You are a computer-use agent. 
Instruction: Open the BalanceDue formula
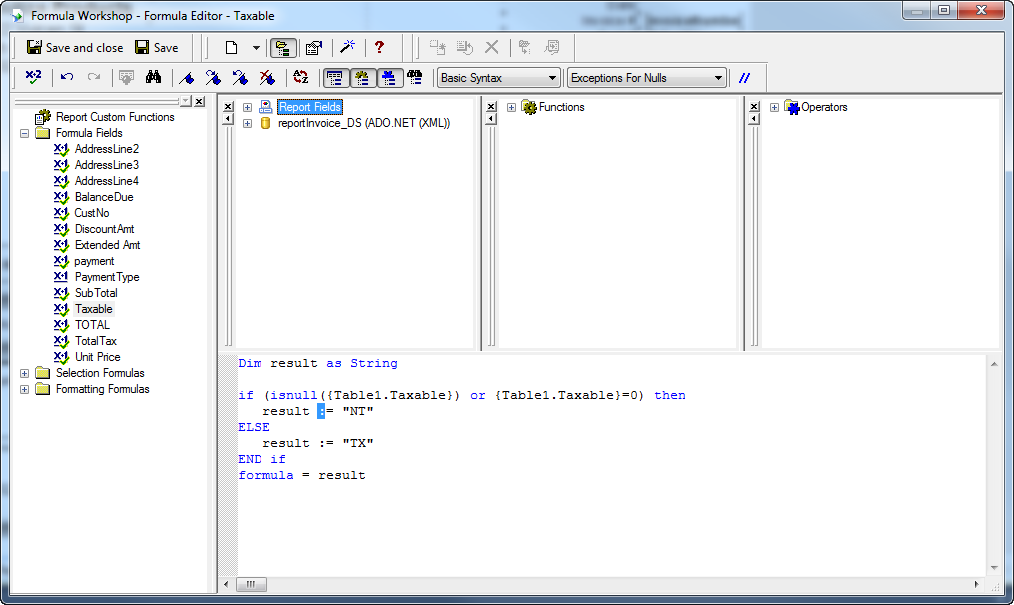tap(104, 197)
